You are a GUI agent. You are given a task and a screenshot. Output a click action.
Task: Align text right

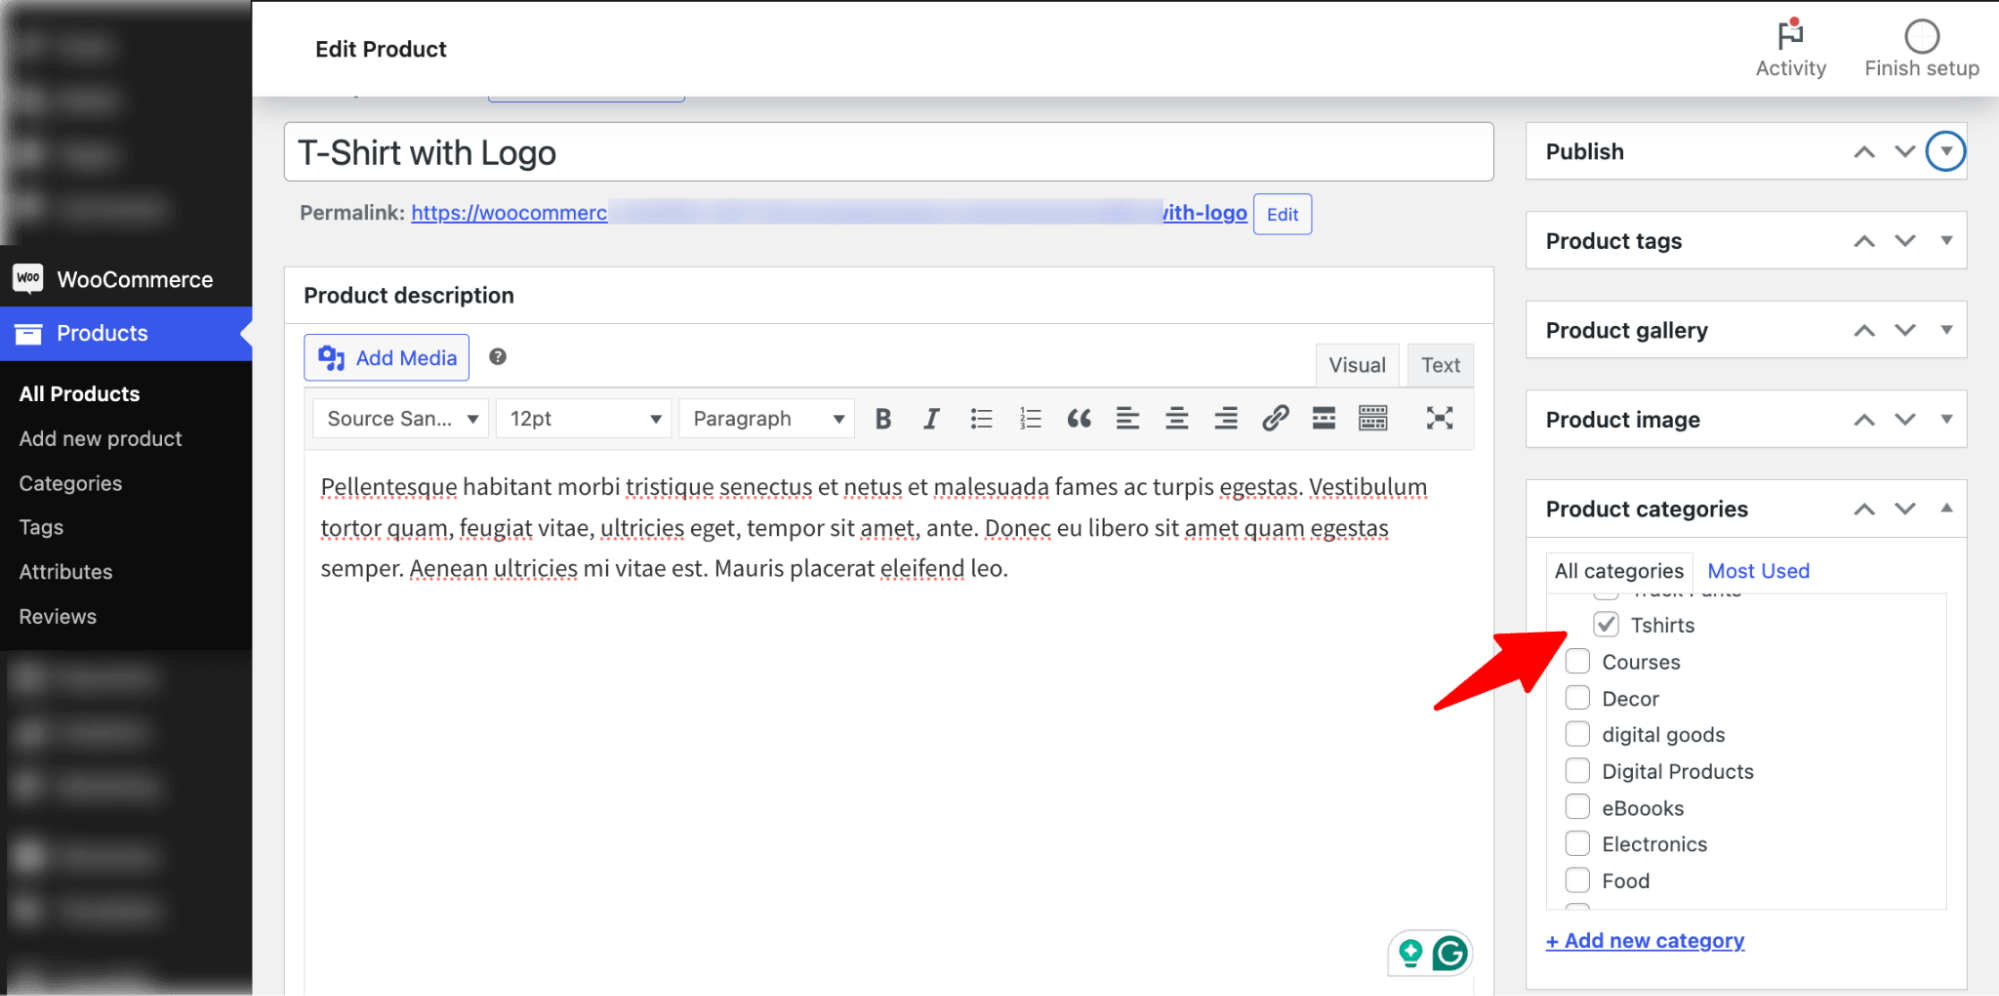1226,419
